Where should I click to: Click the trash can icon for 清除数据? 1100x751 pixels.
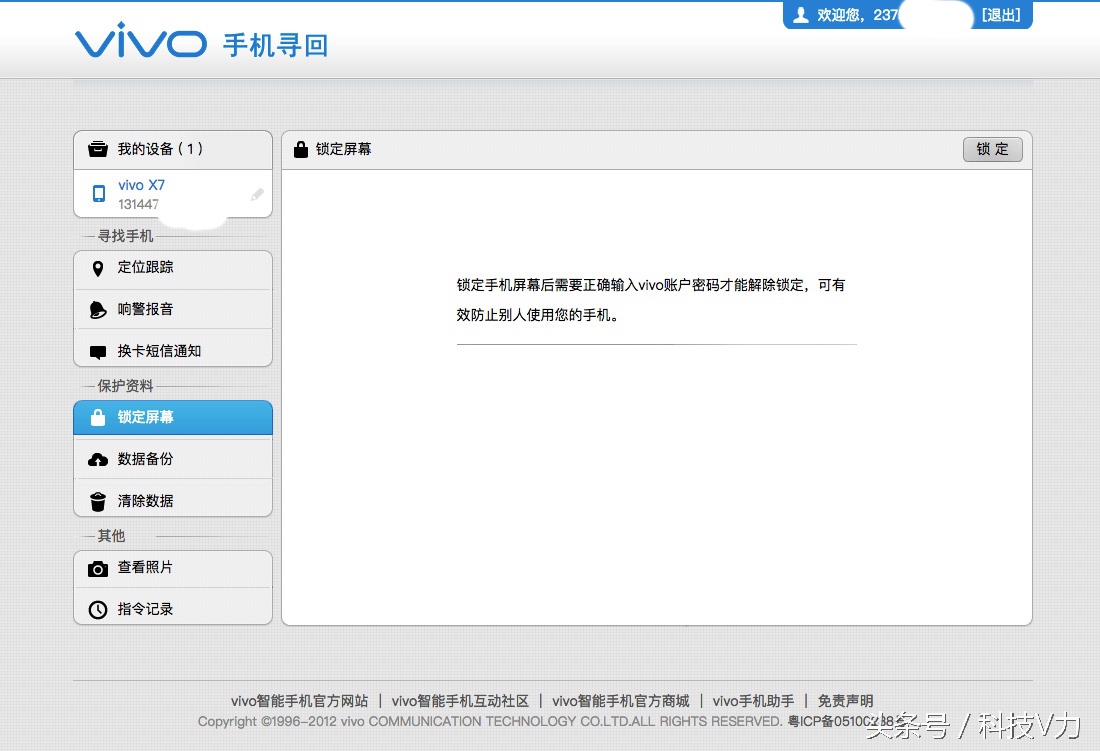click(97, 498)
